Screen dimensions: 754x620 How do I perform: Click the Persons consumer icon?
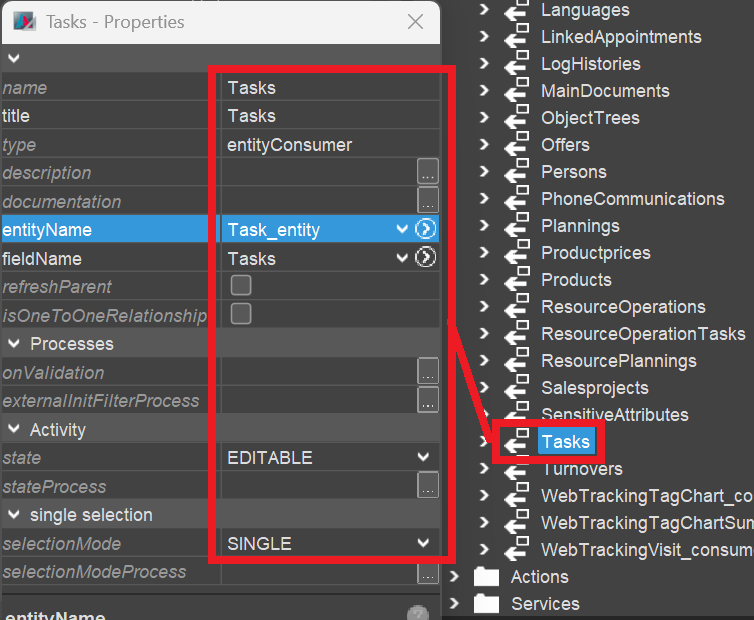pos(515,172)
